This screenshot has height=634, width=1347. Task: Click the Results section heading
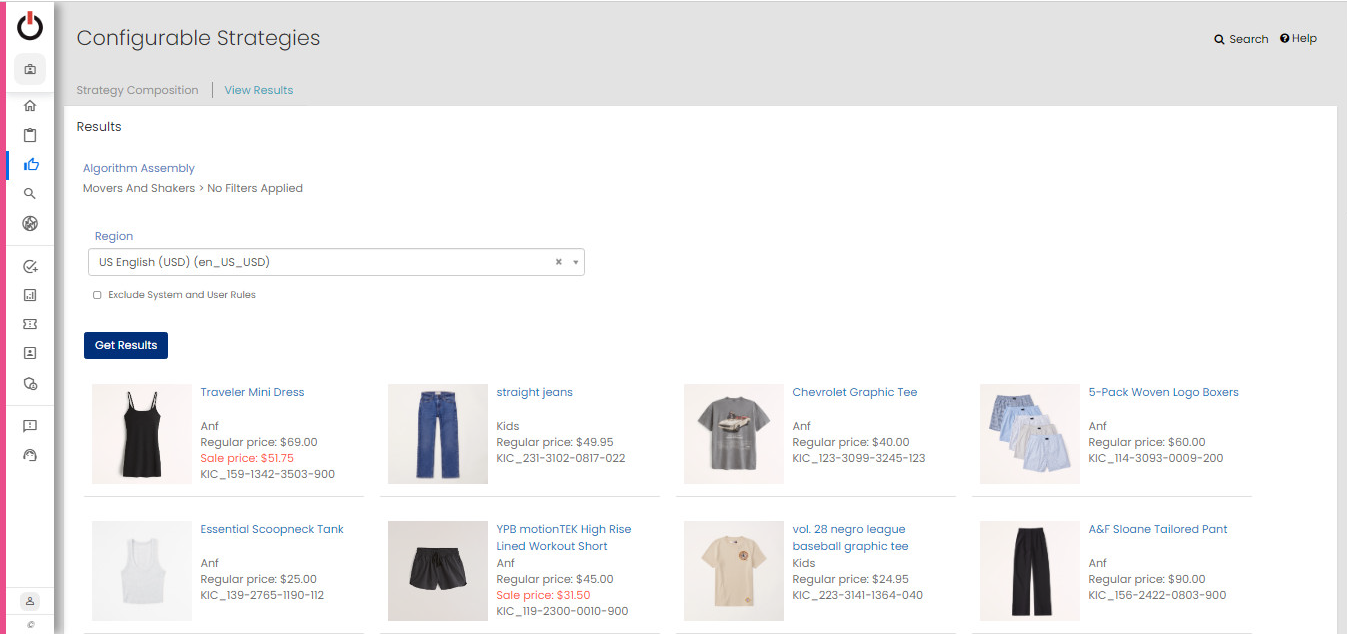[x=99, y=127]
